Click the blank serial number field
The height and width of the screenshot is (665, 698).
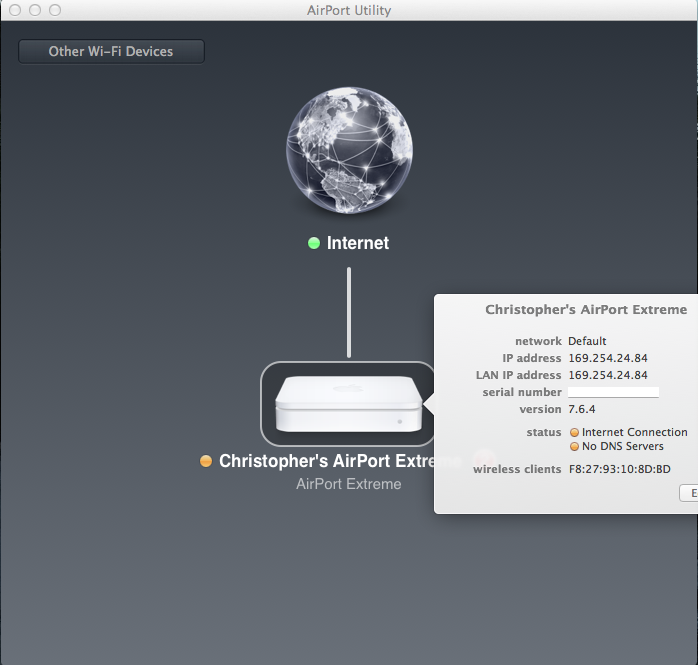pos(613,392)
